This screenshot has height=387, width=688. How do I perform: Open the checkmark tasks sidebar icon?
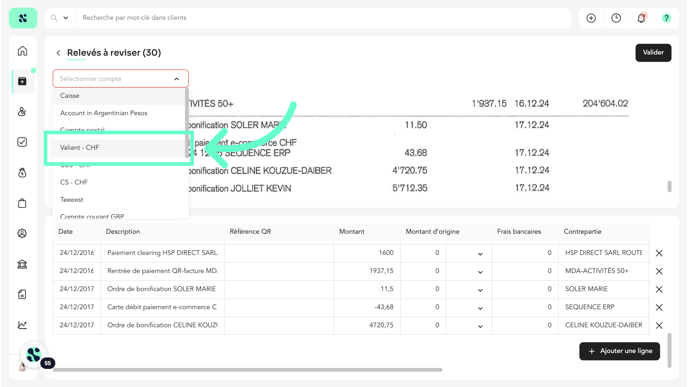[22, 142]
